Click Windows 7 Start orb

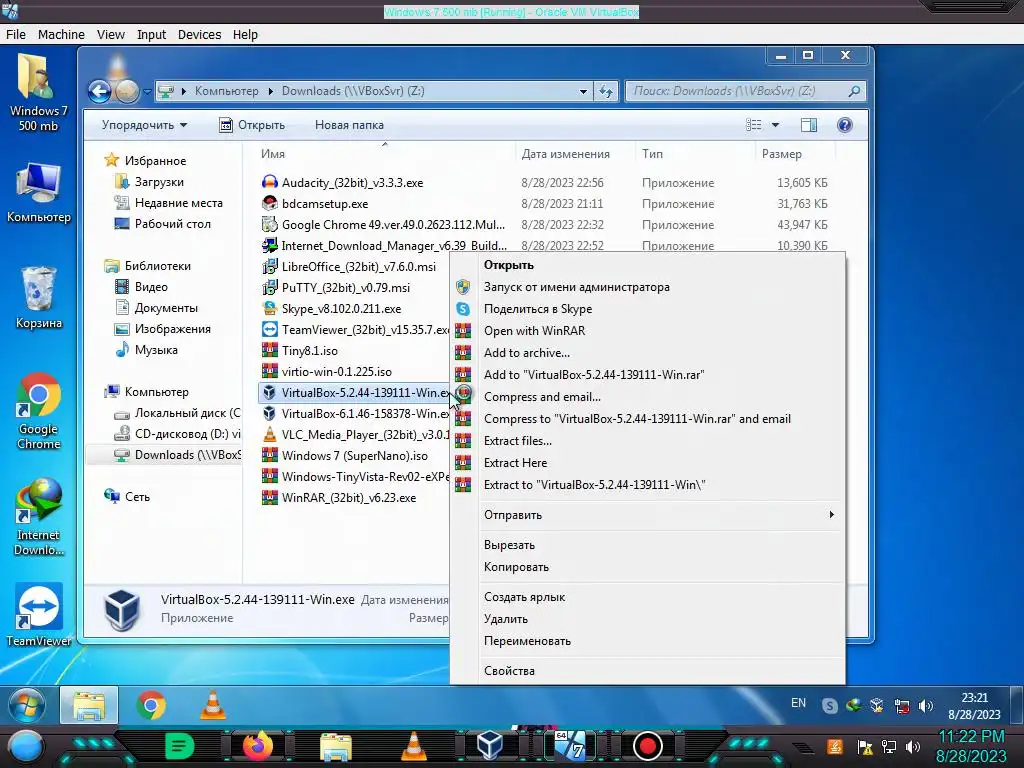27,705
